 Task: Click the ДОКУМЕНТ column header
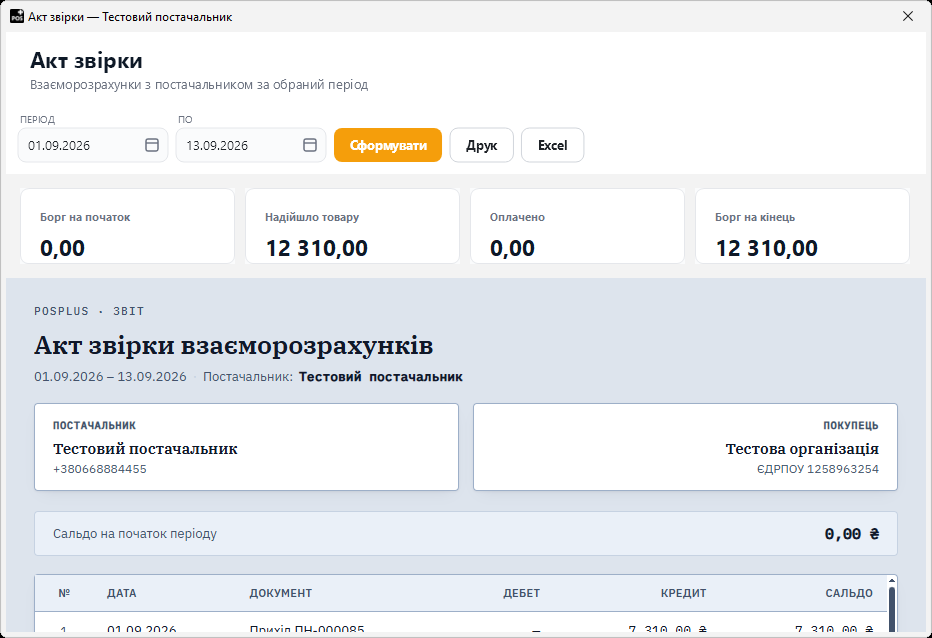[x=281, y=593]
